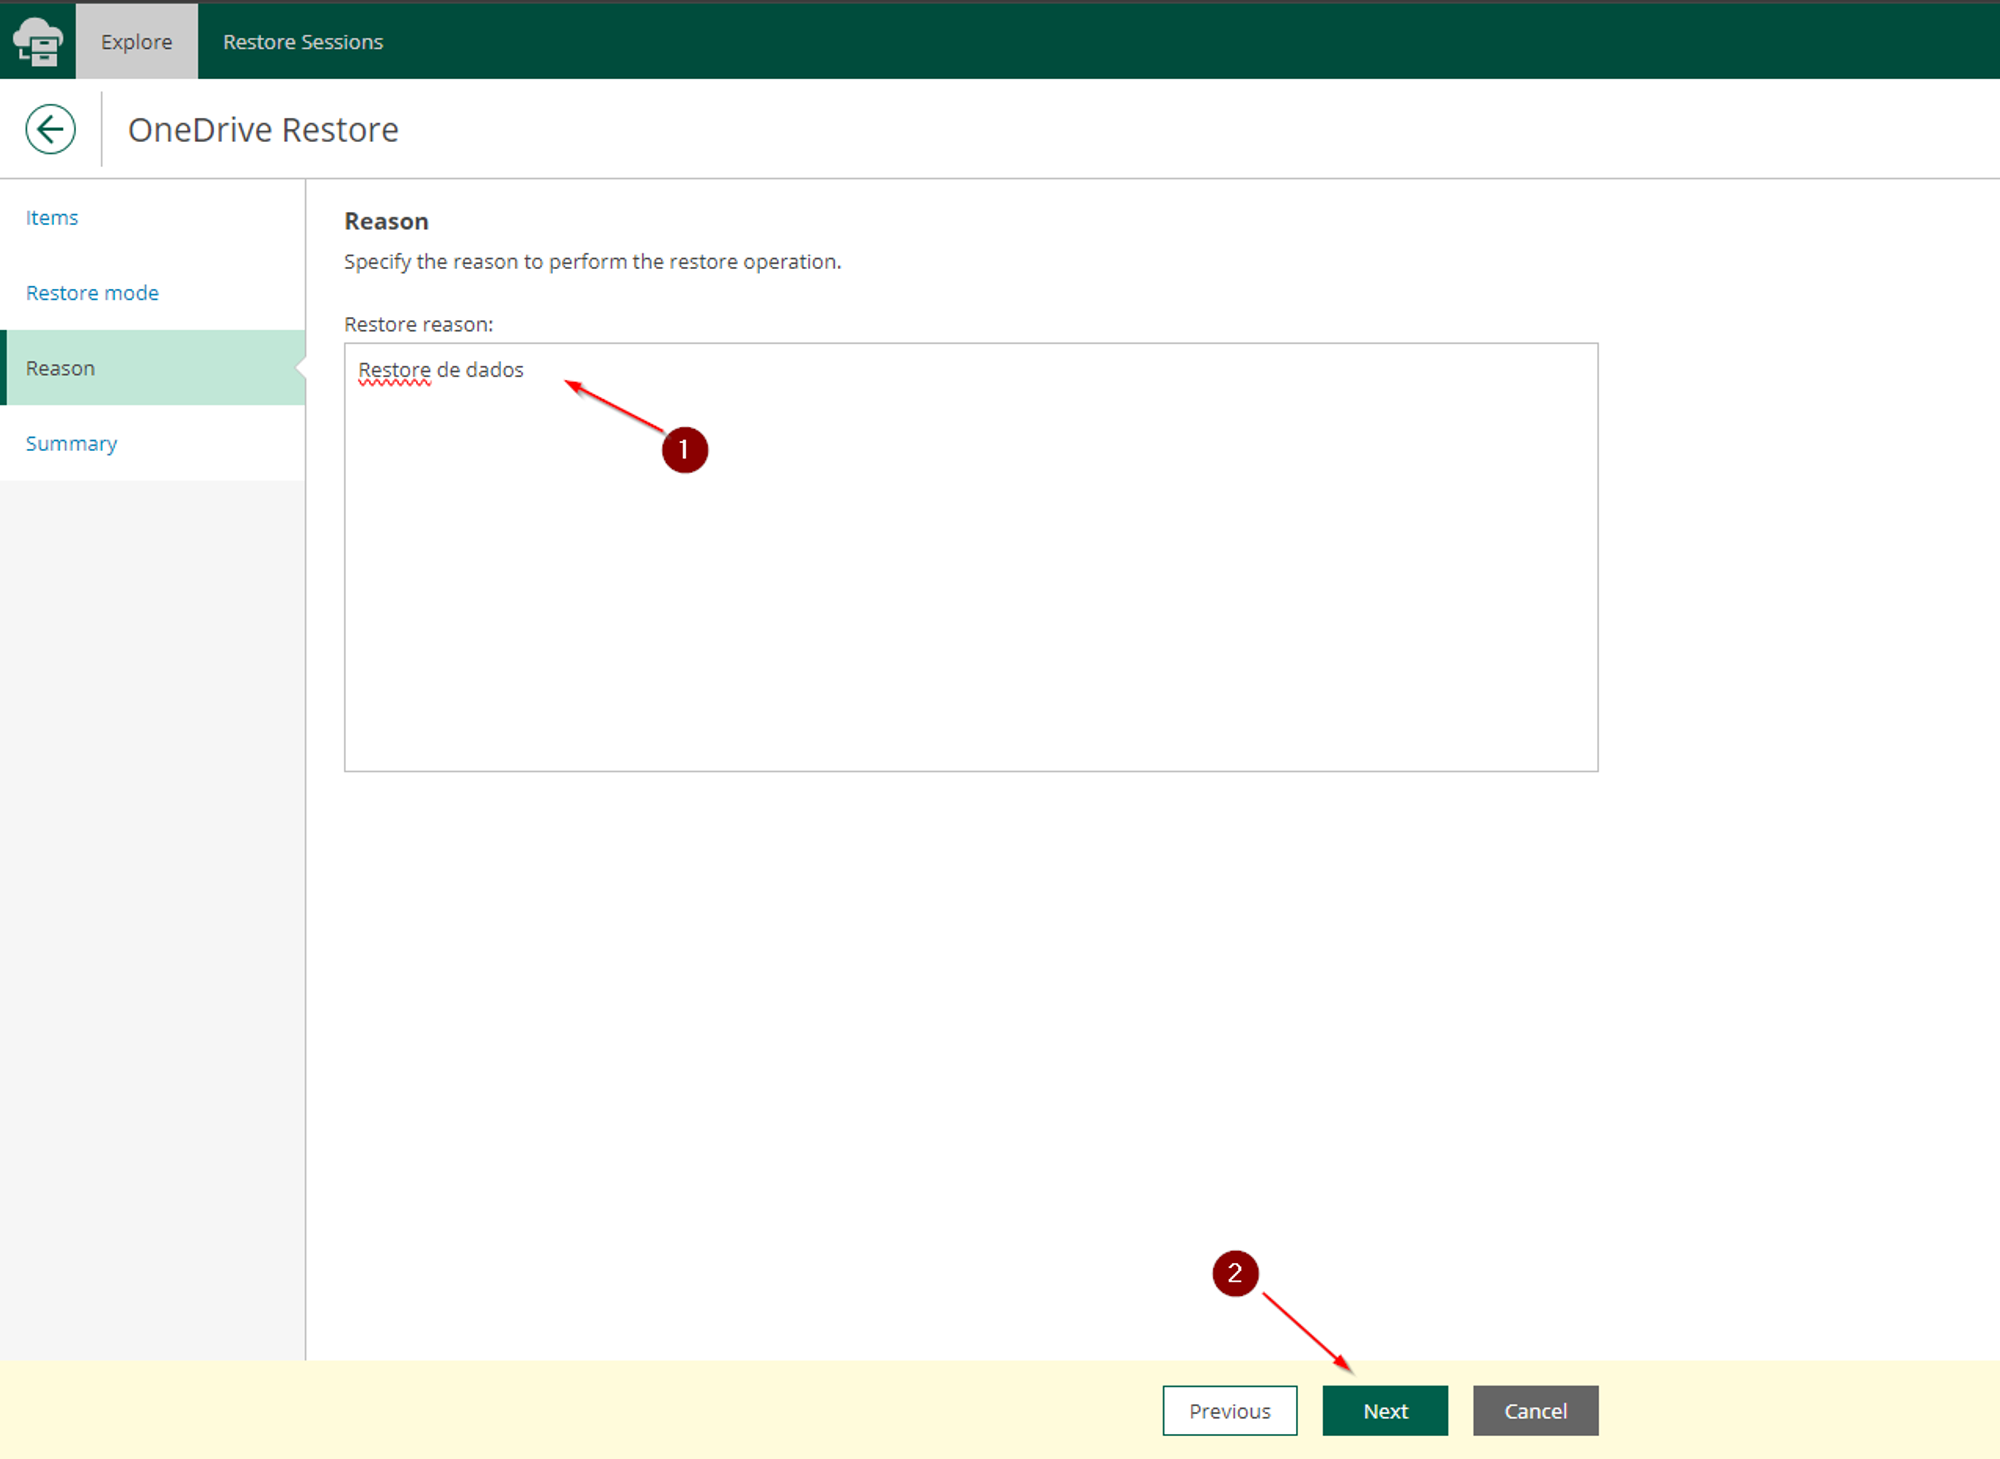
Task: Open the Restore mode step
Action: 92,293
